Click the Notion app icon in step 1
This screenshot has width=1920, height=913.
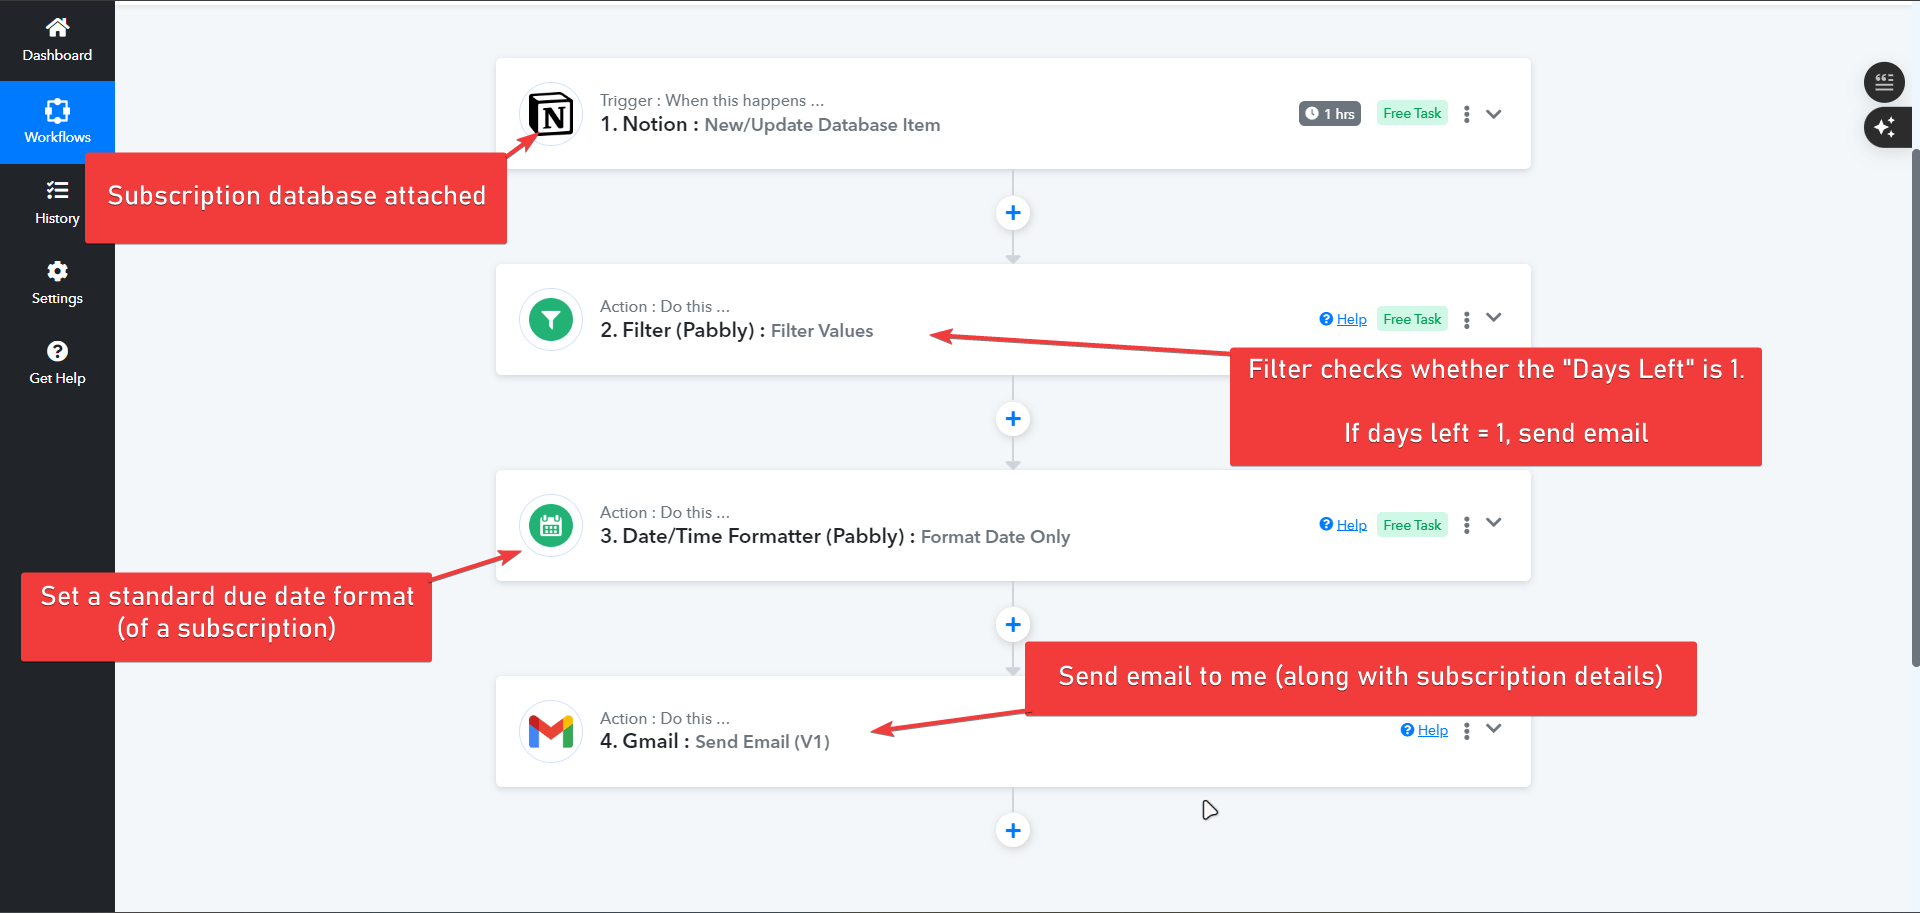pos(551,114)
